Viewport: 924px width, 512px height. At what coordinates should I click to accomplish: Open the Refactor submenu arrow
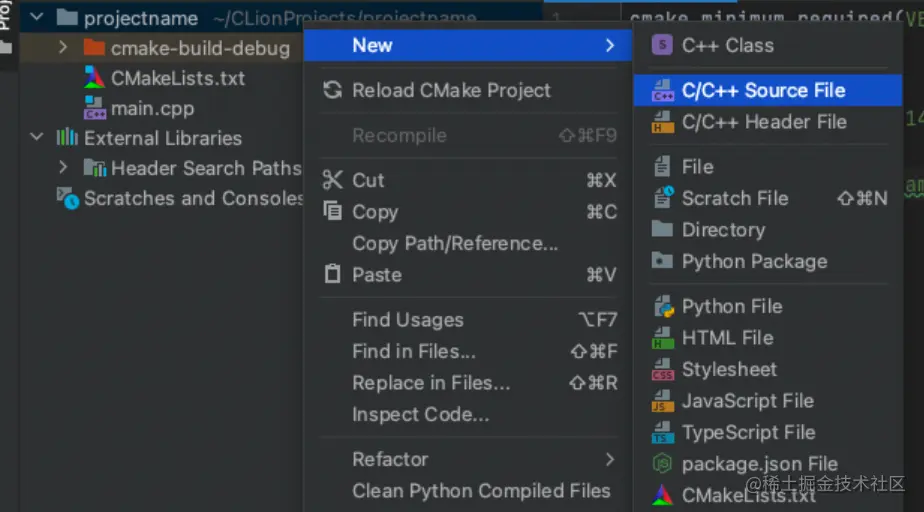click(x=610, y=459)
